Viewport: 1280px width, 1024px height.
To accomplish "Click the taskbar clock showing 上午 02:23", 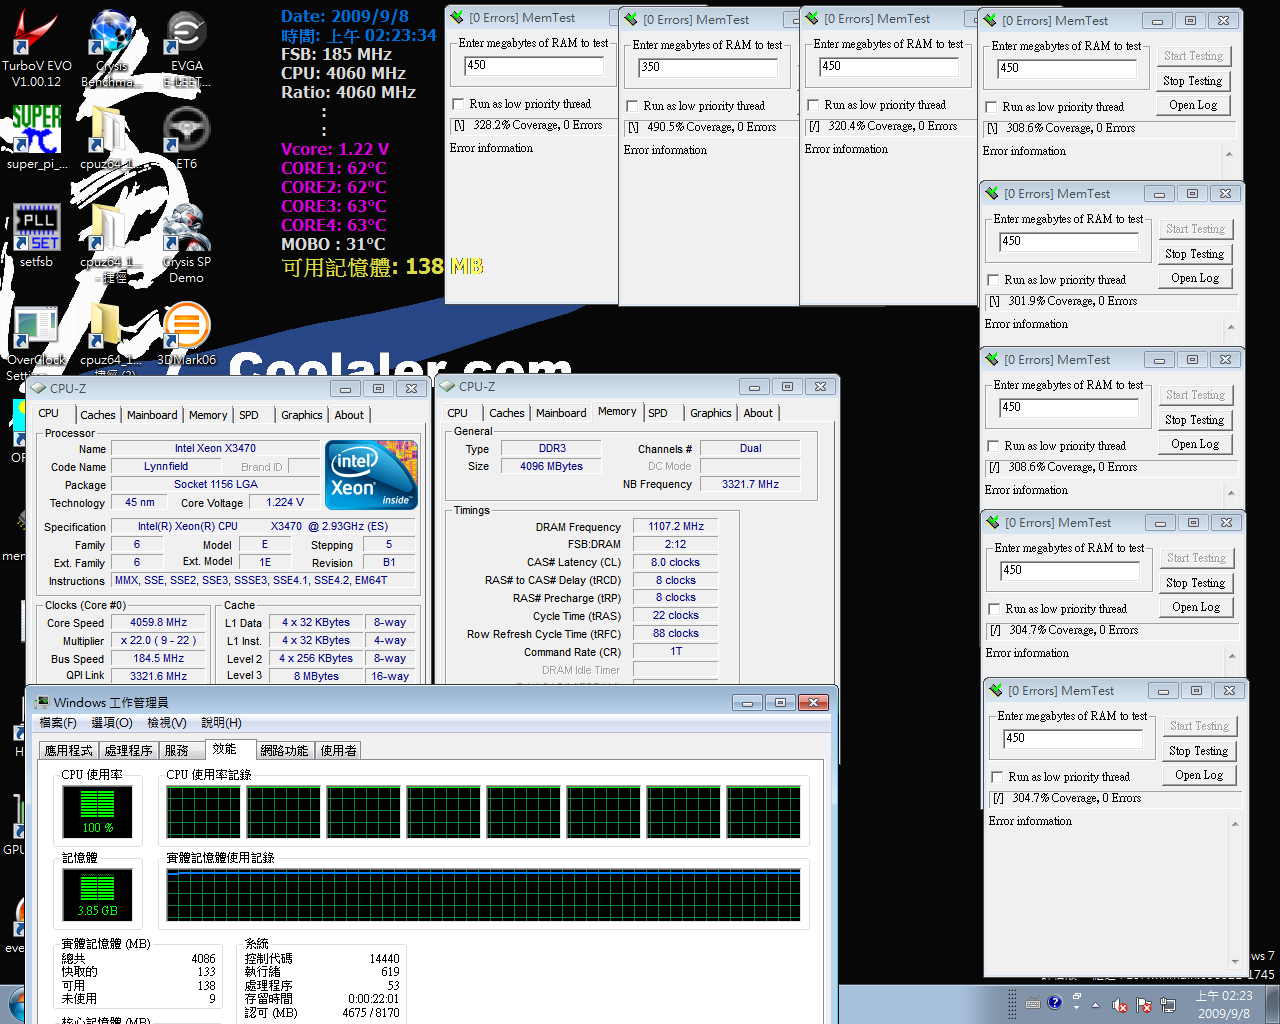I will (1224, 1005).
